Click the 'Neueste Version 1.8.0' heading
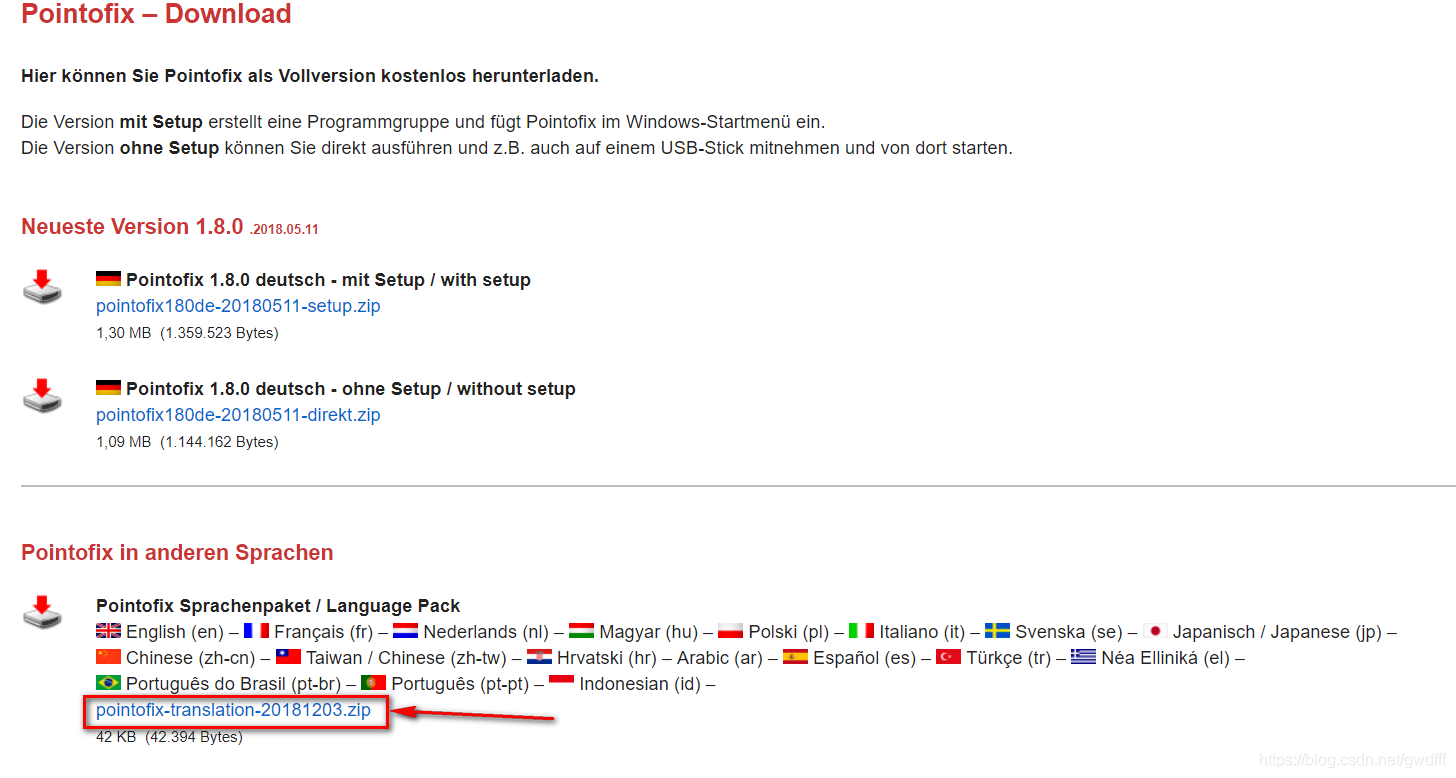This screenshot has height=778, width=1456. coord(132,226)
